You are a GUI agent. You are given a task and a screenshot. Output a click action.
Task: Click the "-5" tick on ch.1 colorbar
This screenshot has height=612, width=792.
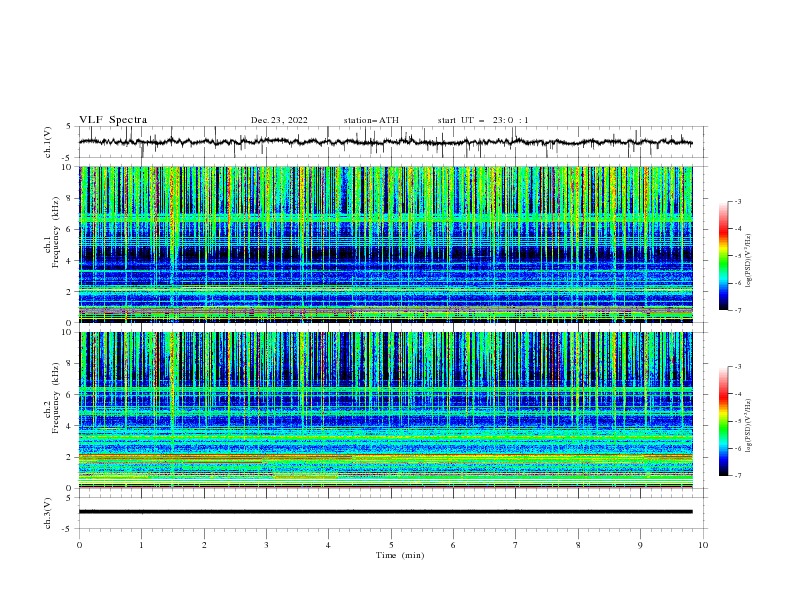point(738,256)
